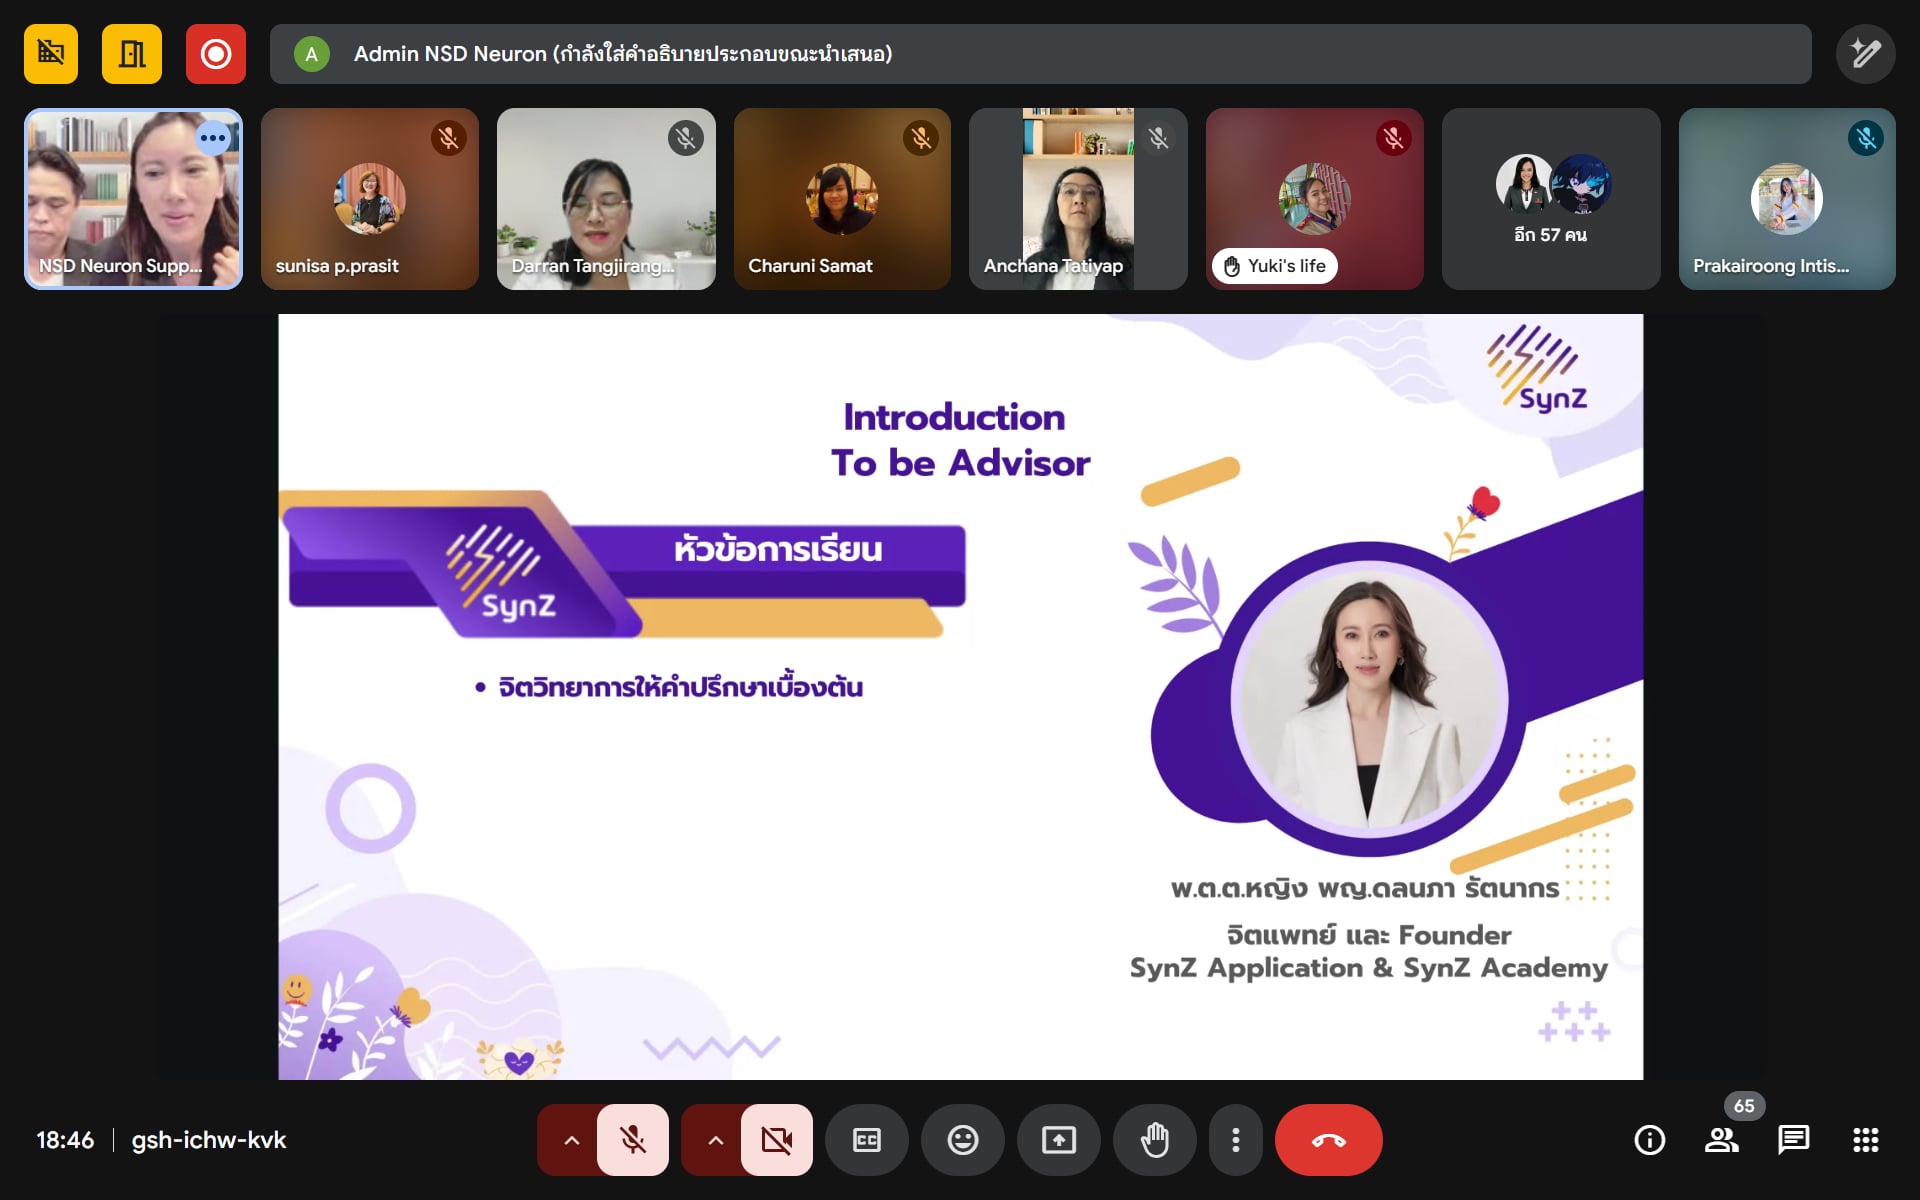Open the emoji reactions button

click(x=963, y=1140)
